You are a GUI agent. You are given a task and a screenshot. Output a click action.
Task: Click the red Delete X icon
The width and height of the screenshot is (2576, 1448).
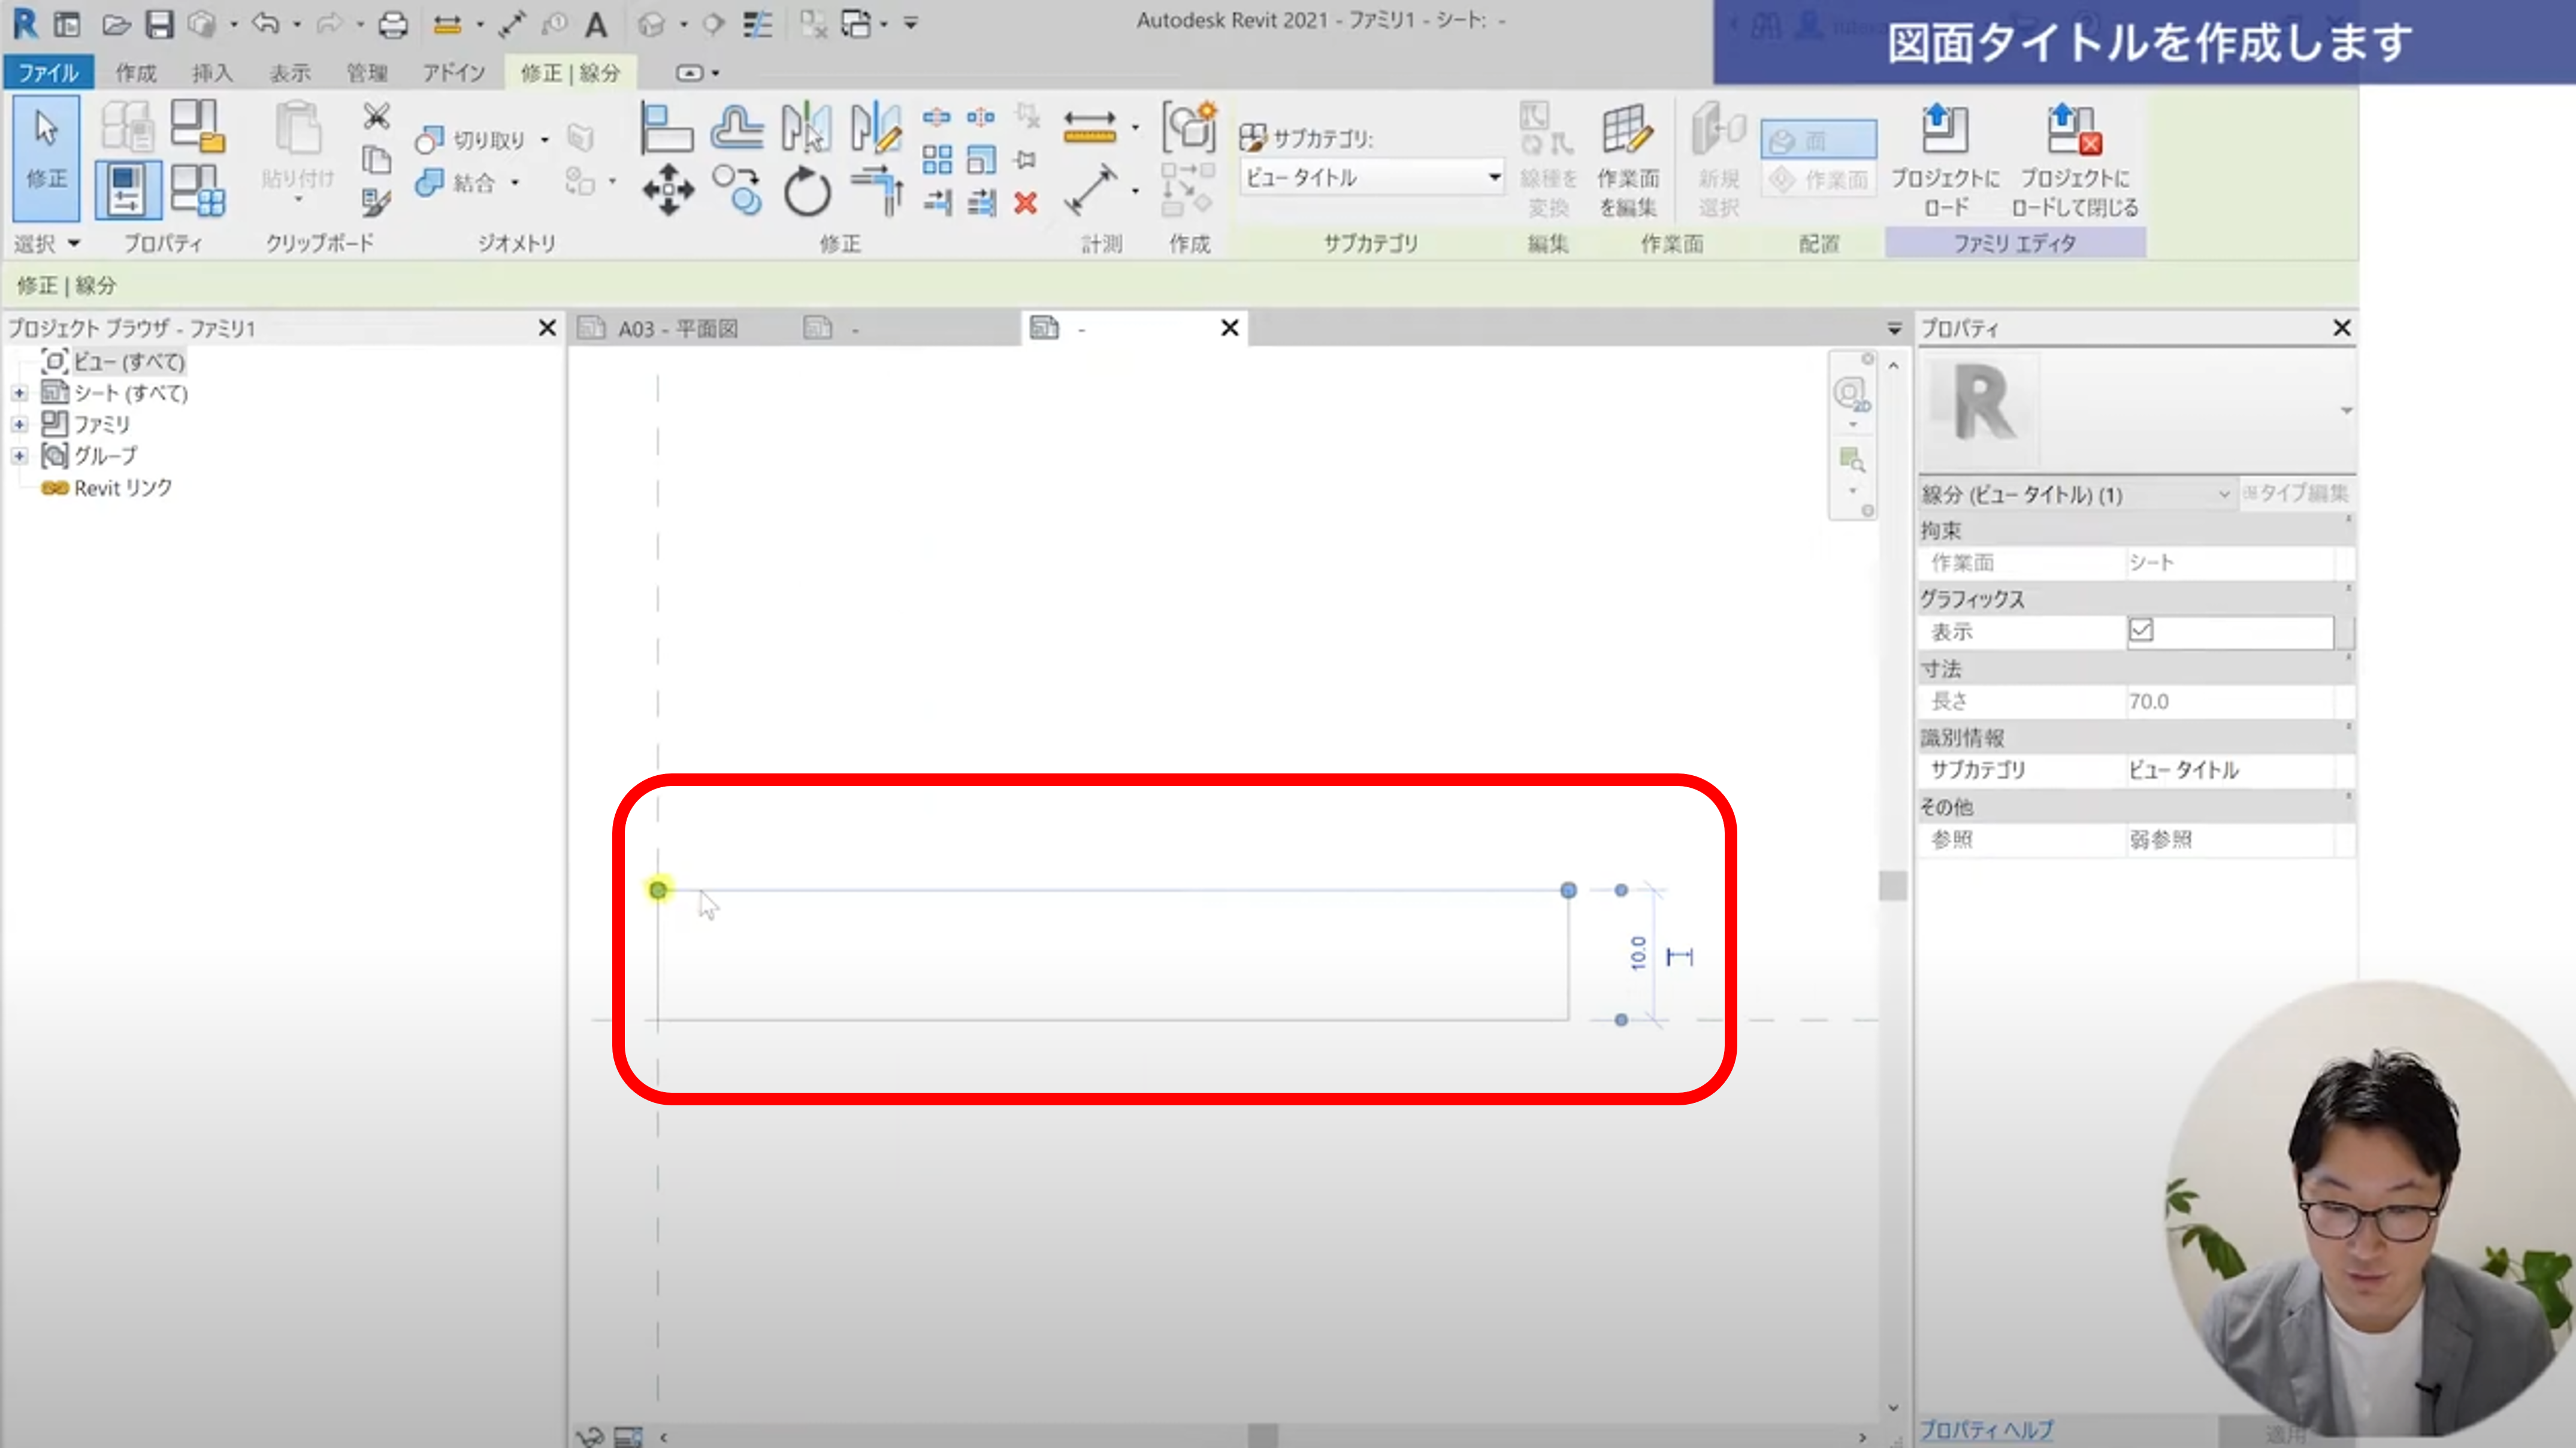1025,204
